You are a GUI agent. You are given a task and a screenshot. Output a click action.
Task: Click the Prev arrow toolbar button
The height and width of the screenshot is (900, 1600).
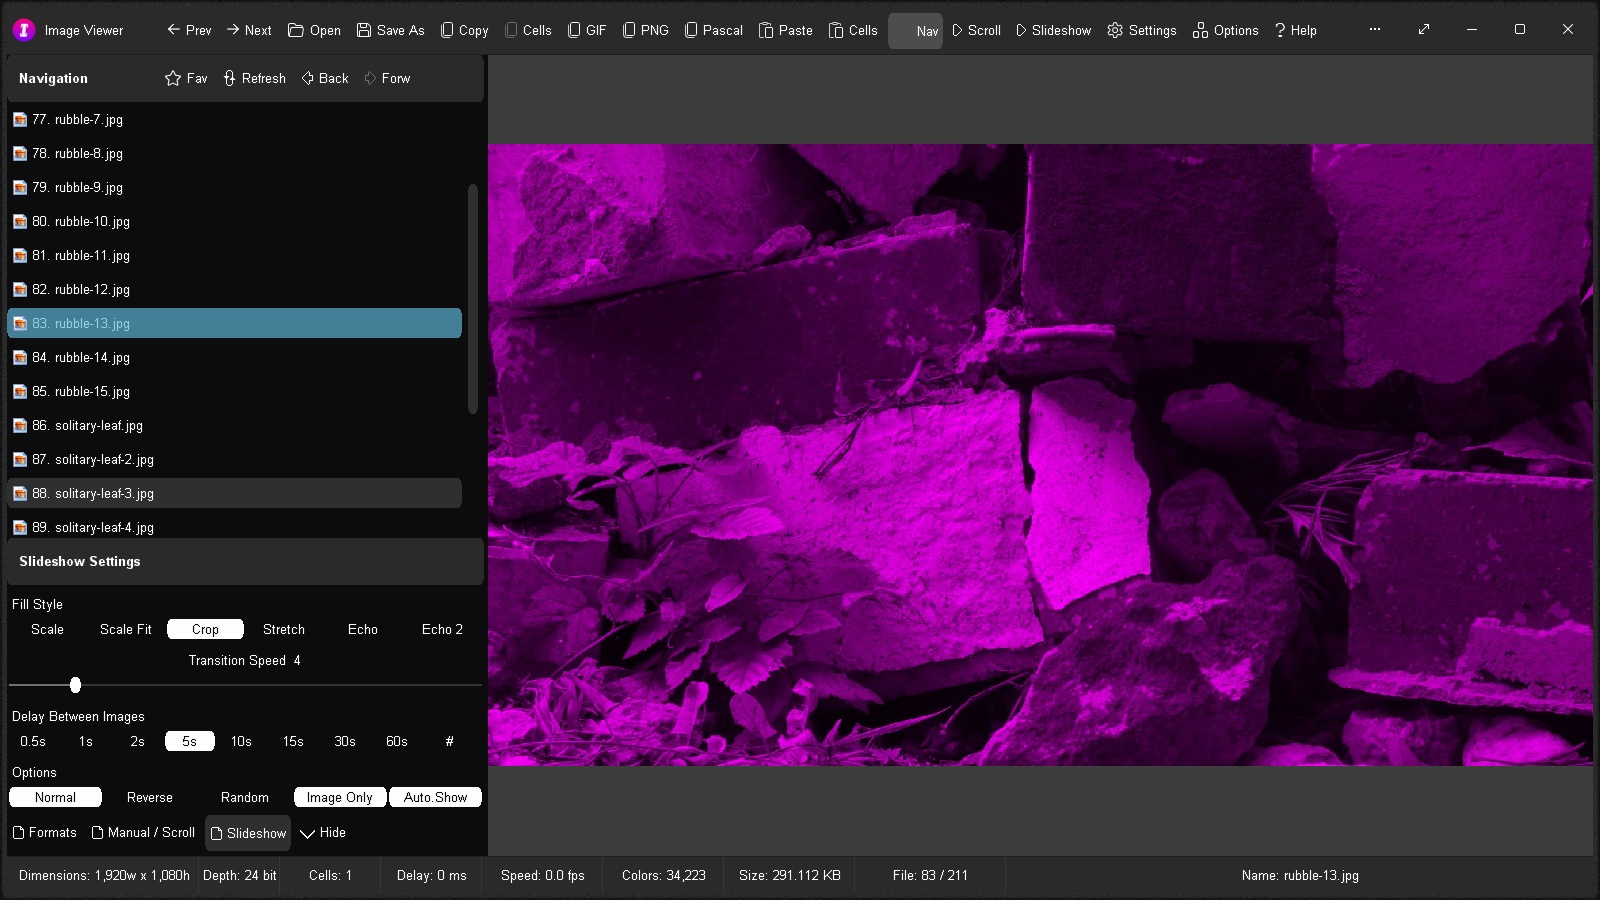click(x=189, y=30)
